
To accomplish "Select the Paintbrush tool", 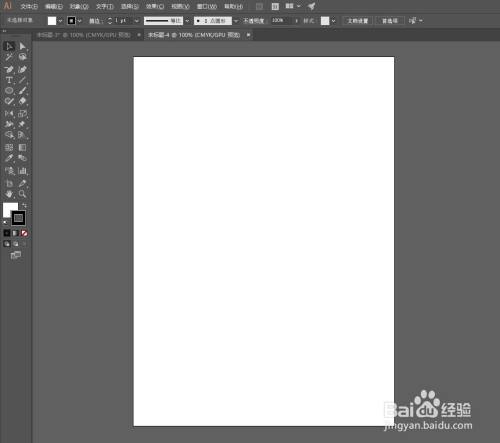I will (22, 90).
